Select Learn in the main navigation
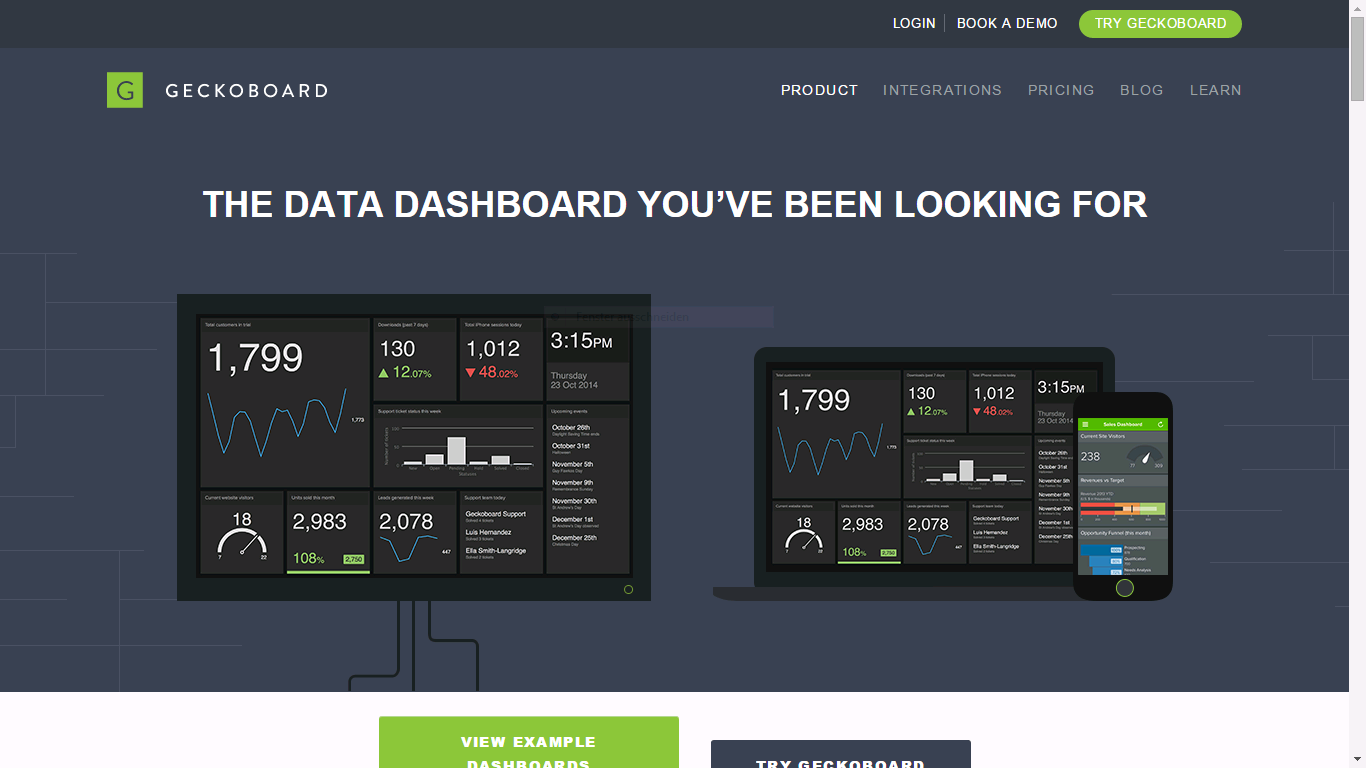The image size is (1366, 768). click(1215, 90)
